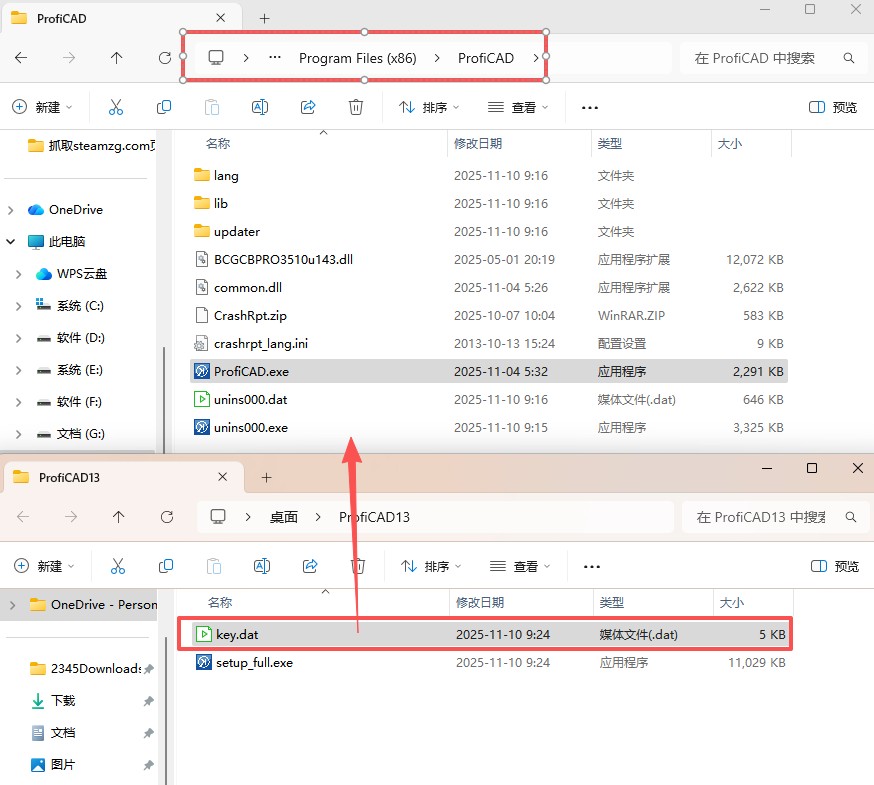Screen dimensions: 874x785
Task: Click Program Files (x86) in address breadcrumb
Action: click(x=357, y=58)
